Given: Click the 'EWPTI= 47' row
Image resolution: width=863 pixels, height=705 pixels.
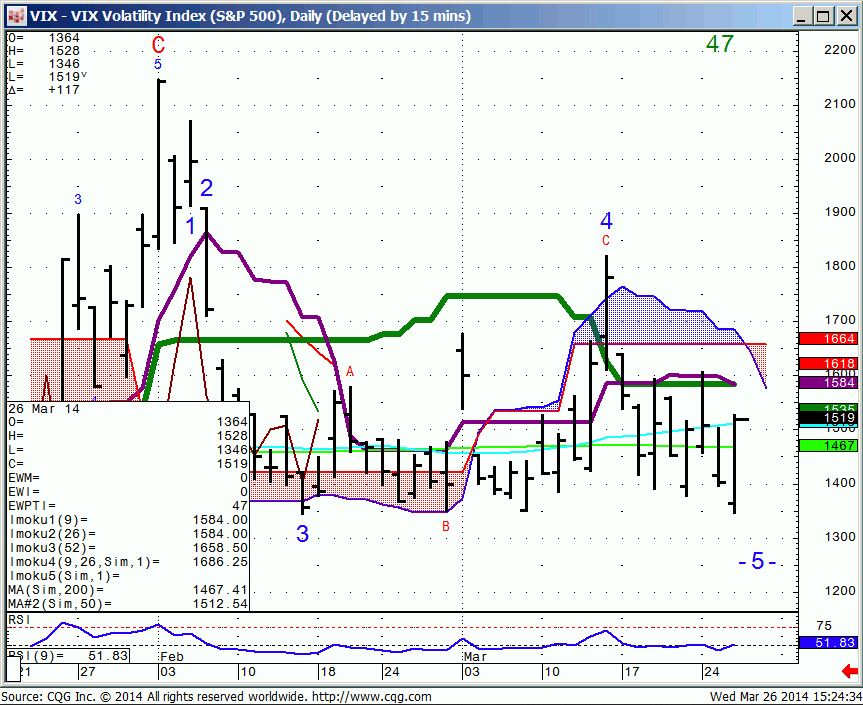Looking at the screenshot, I should [x=128, y=506].
